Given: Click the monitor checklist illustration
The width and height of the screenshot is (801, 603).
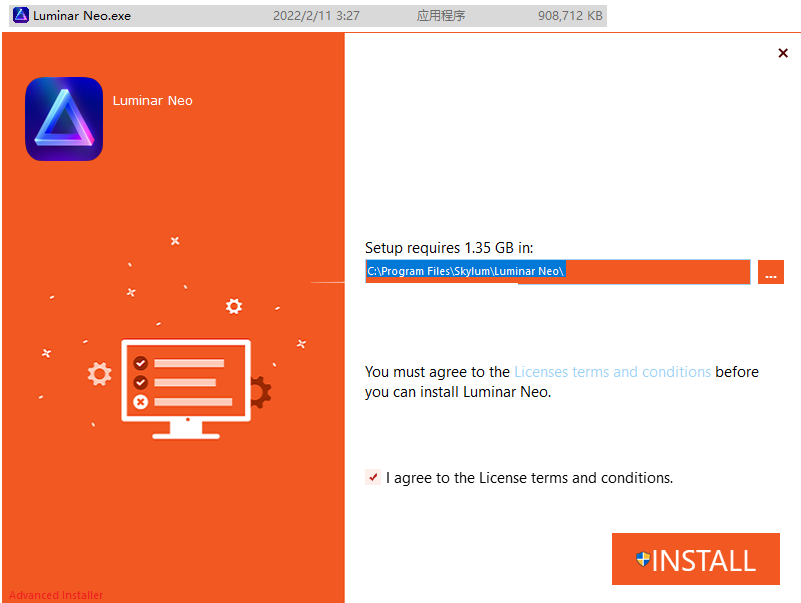Looking at the screenshot, I should tap(185, 386).
